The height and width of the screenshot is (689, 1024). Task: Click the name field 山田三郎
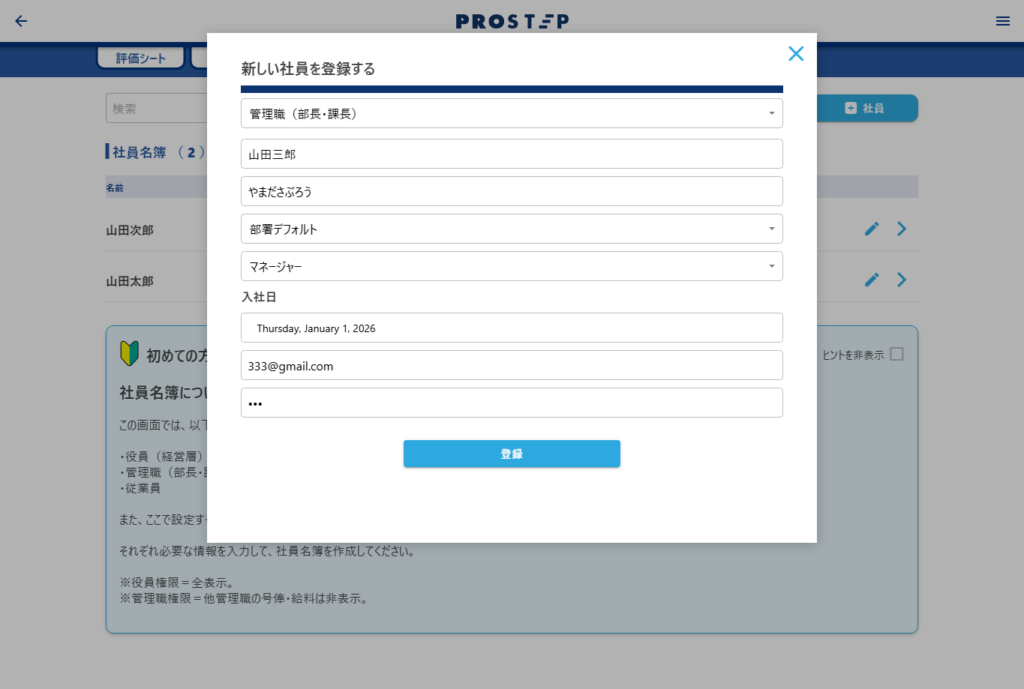[x=511, y=154]
